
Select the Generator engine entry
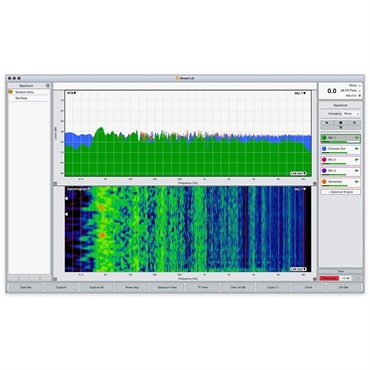point(341,182)
